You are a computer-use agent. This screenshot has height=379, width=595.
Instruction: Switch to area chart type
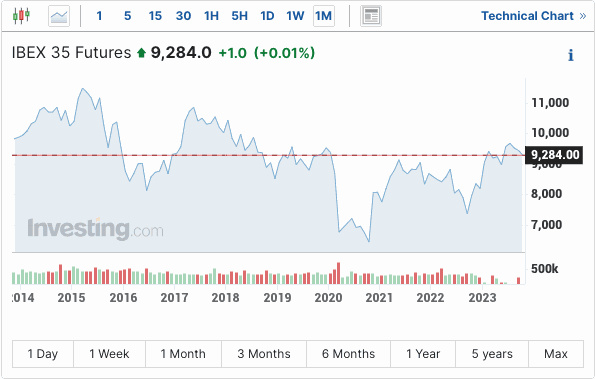[59, 16]
